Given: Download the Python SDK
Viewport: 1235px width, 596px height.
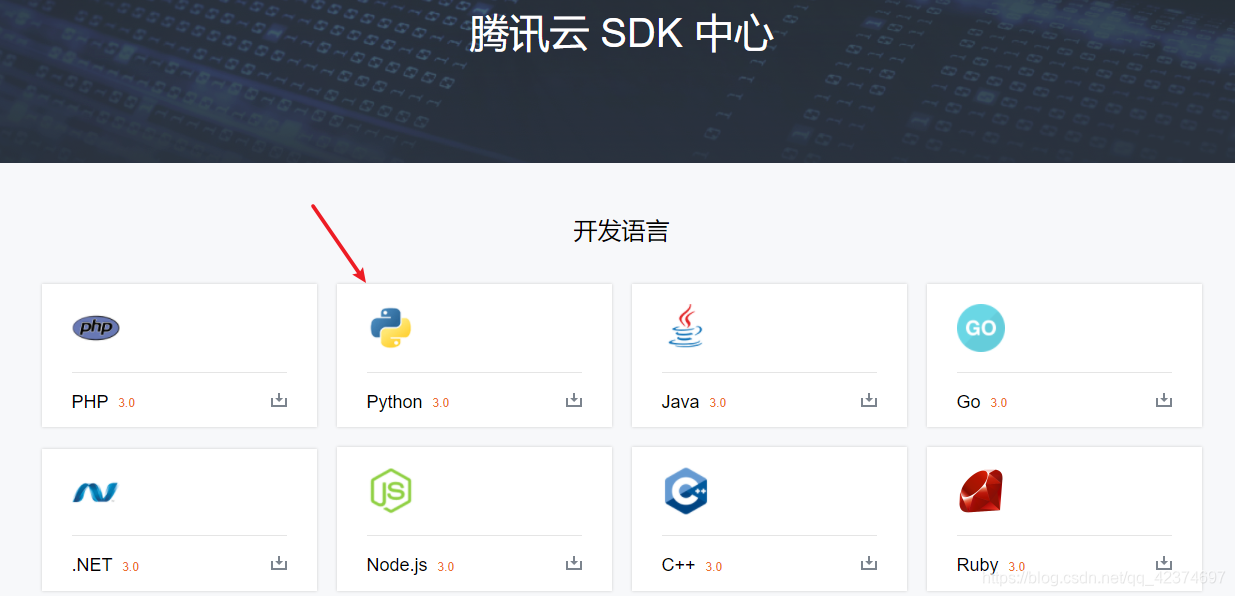Looking at the screenshot, I should [574, 400].
